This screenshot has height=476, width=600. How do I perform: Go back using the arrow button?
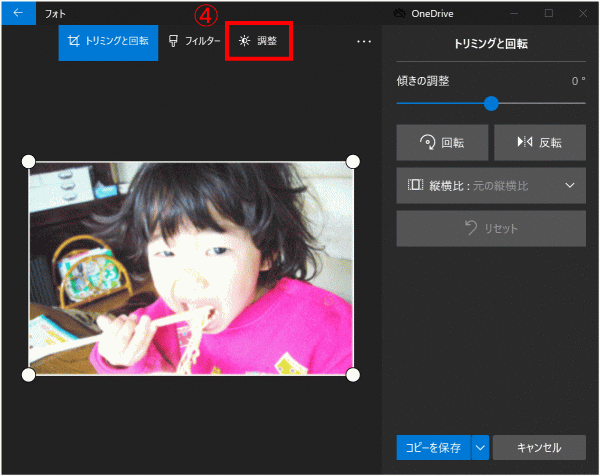point(18,13)
